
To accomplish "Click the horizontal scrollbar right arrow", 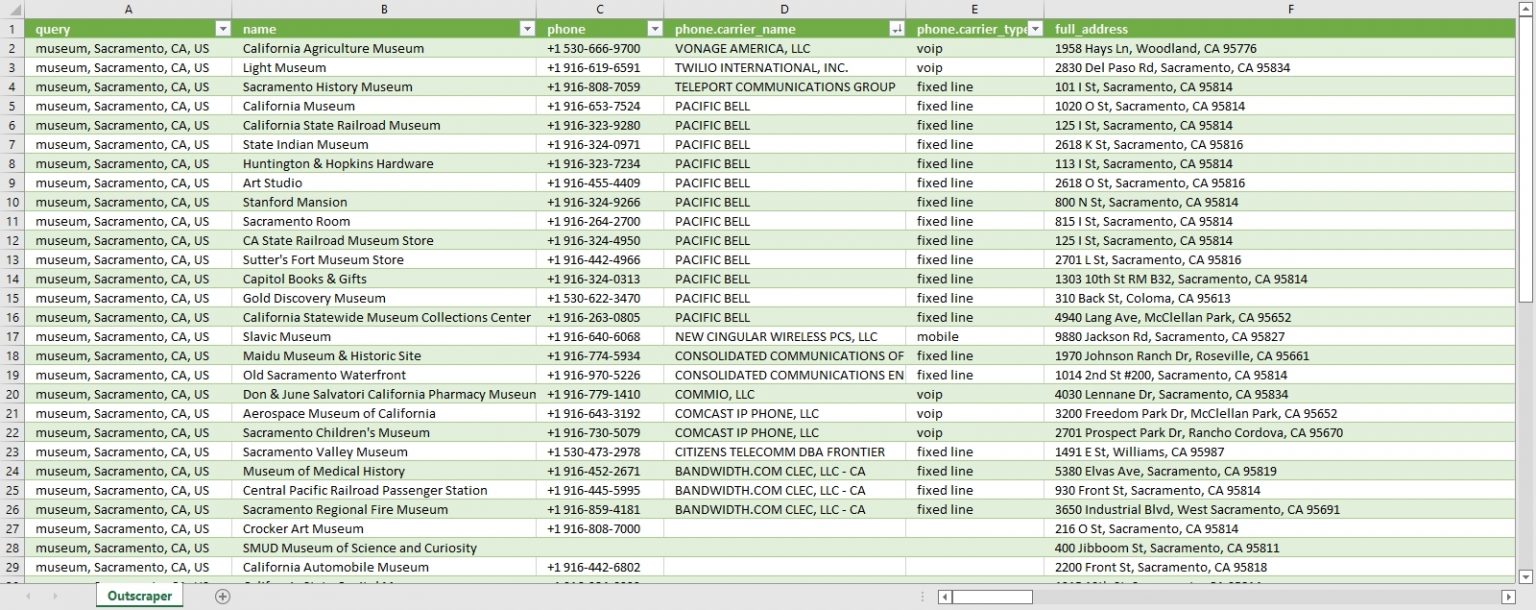I will coord(1509,597).
